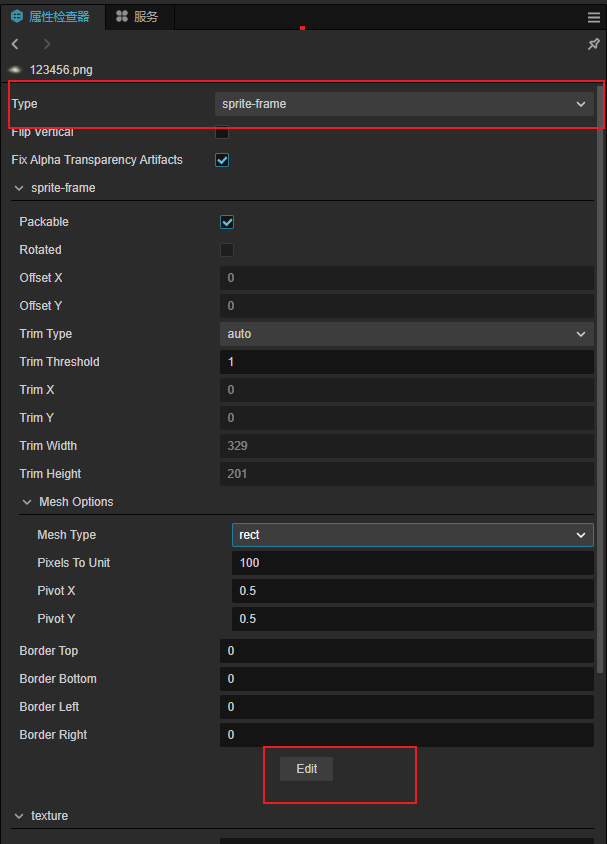Open the Mesh Type dropdown
607x844 pixels.
pos(412,535)
